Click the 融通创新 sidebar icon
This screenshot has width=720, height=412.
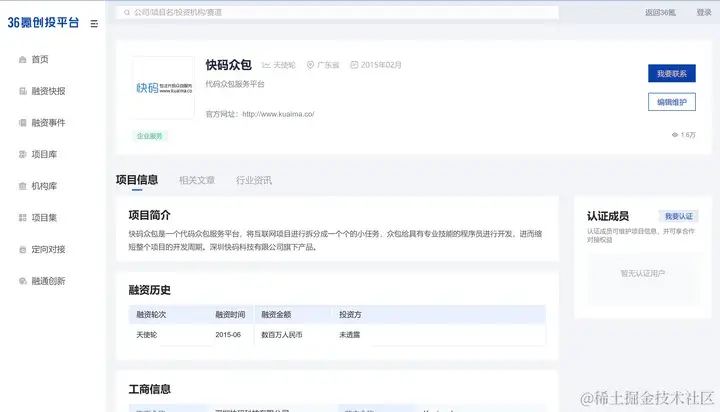(x=22, y=281)
